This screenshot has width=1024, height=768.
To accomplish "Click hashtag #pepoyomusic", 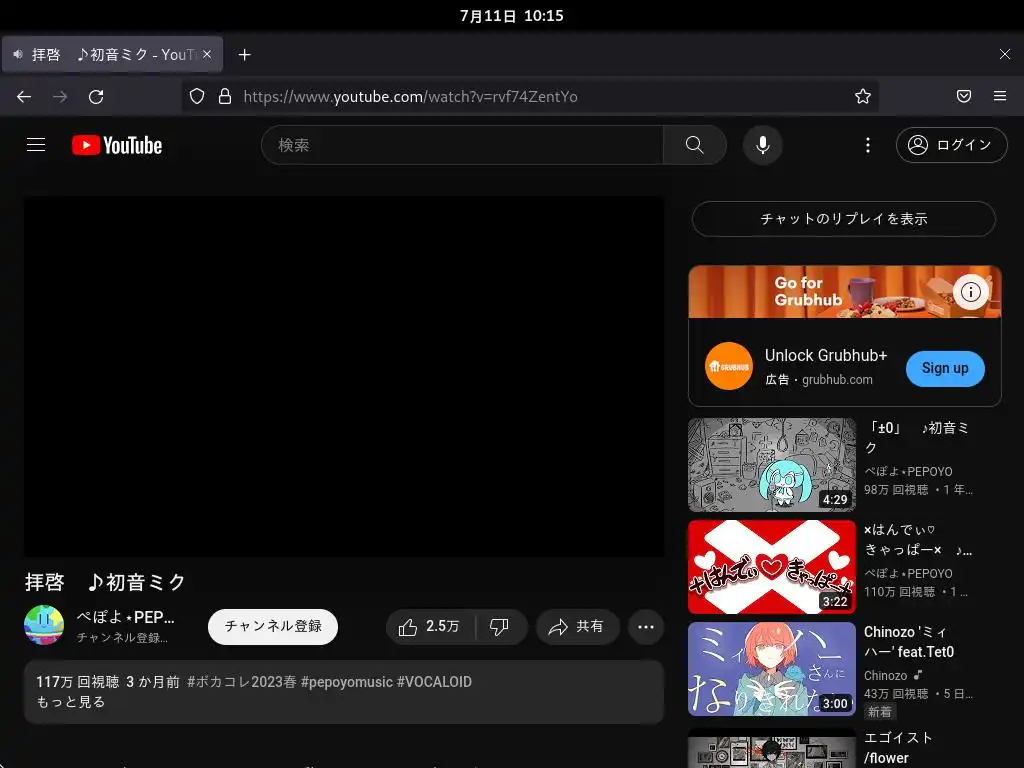I will tap(347, 682).
